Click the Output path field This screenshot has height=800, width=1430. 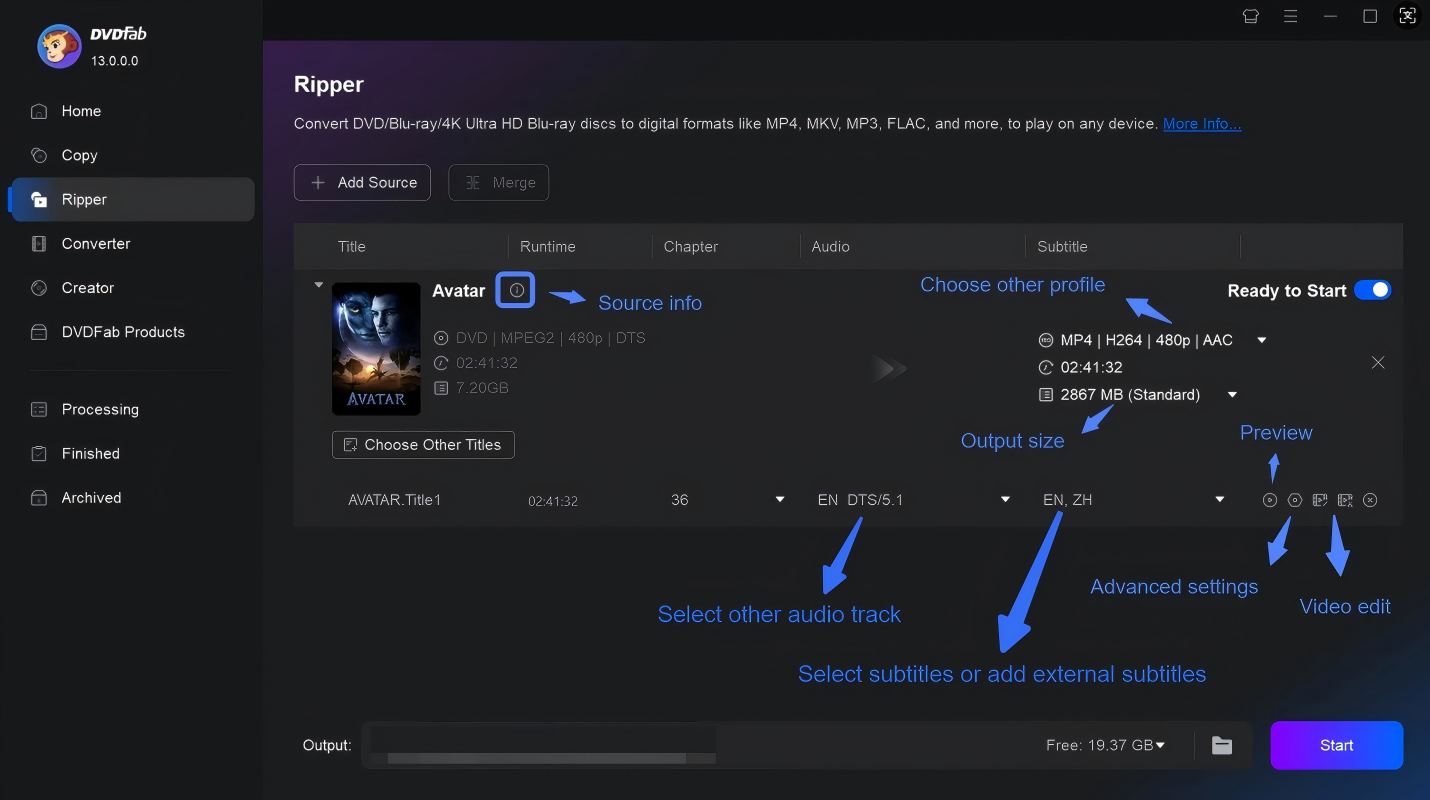[700, 745]
